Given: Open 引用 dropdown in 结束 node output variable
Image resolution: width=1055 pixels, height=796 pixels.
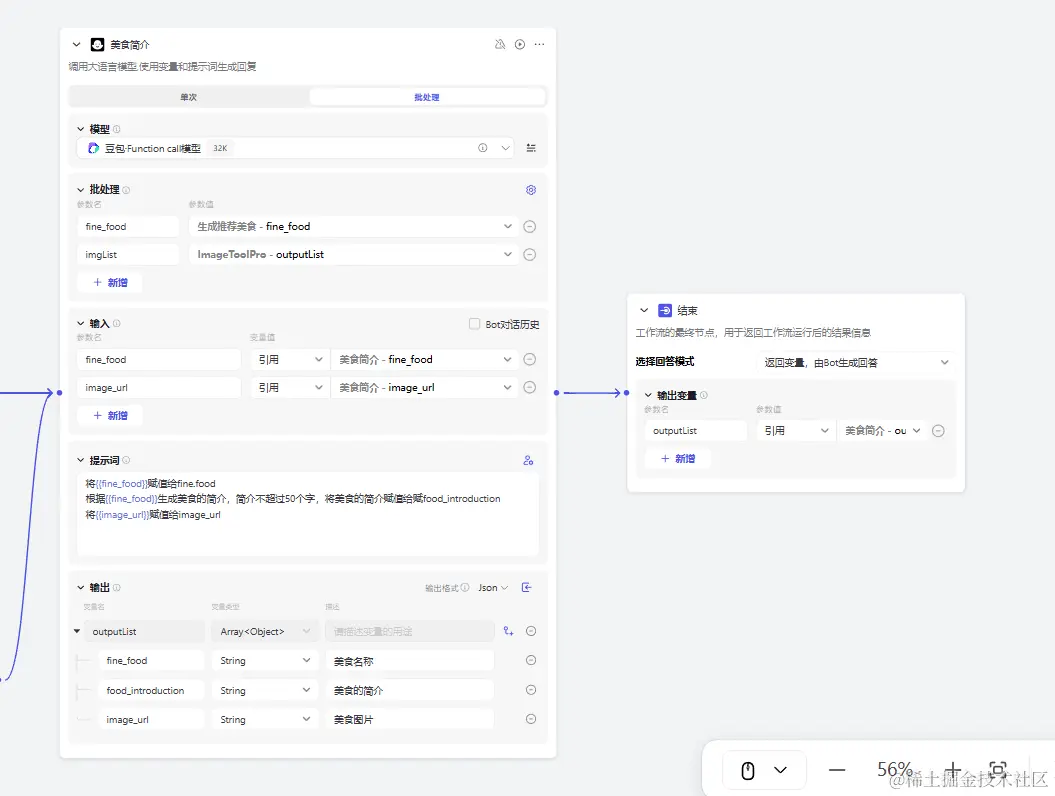Looking at the screenshot, I should (796, 431).
